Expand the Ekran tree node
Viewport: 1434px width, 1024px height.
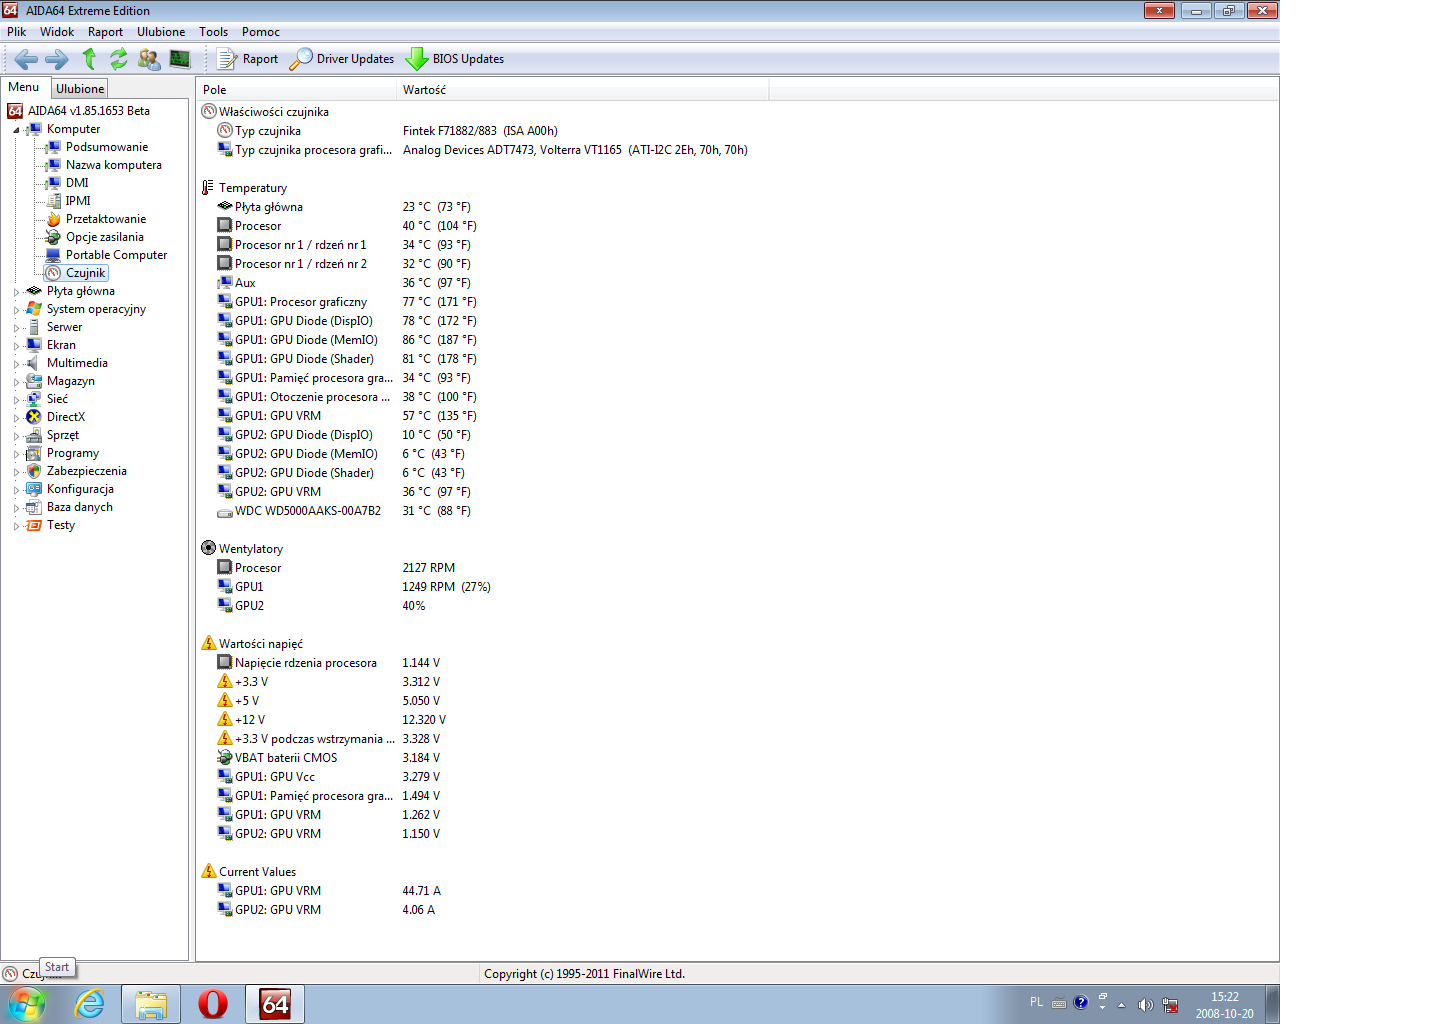coord(16,346)
